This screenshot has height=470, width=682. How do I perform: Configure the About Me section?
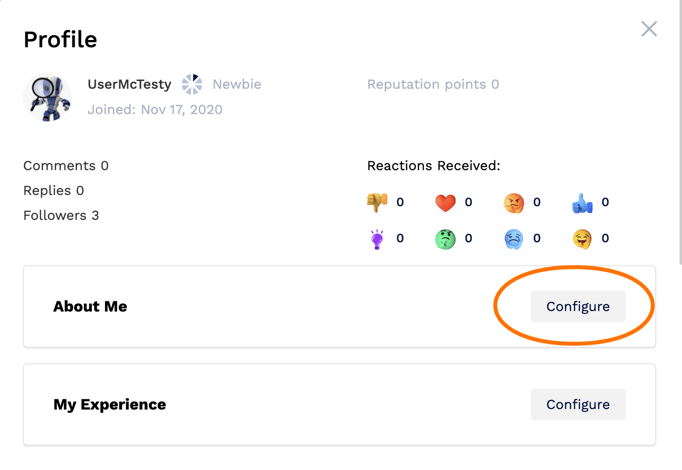pyautogui.click(x=578, y=307)
